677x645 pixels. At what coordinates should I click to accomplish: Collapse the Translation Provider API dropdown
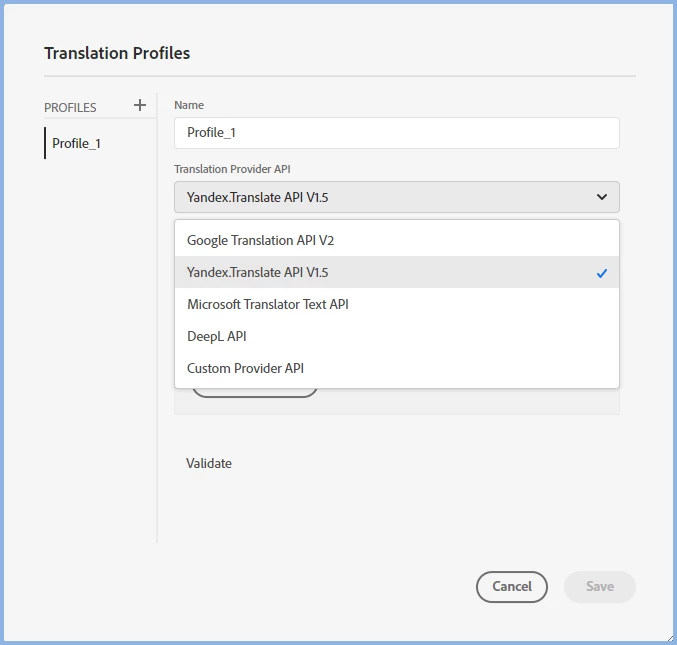397,197
